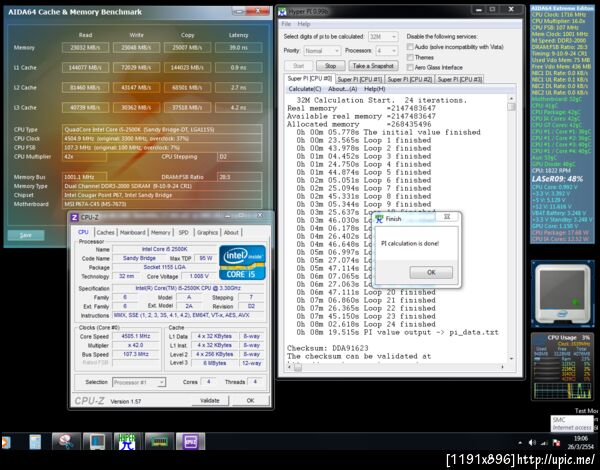
Task: Toggle the Themes checkbox in Hyper PI
Action: click(x=410, y=57)
